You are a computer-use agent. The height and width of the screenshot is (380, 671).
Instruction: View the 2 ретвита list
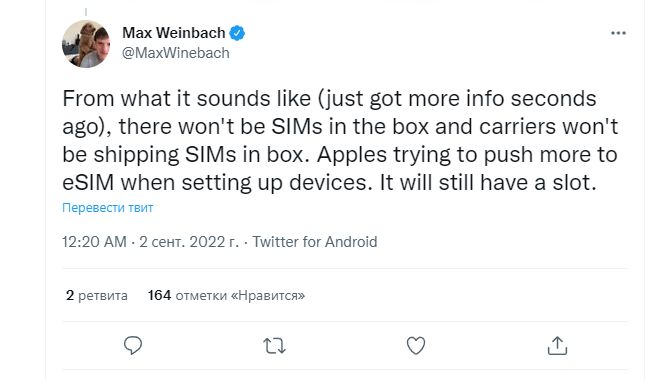coord(97,295)
